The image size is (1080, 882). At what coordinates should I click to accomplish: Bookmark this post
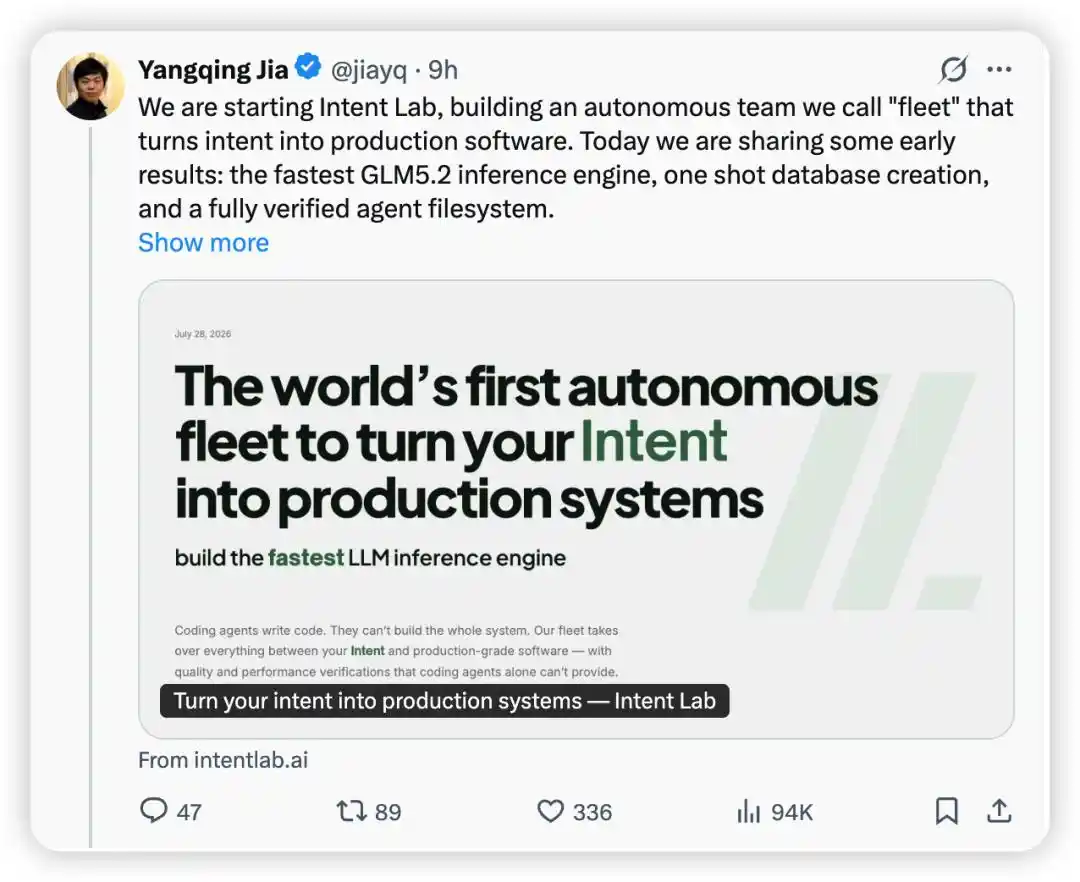(x=946, y=811)
